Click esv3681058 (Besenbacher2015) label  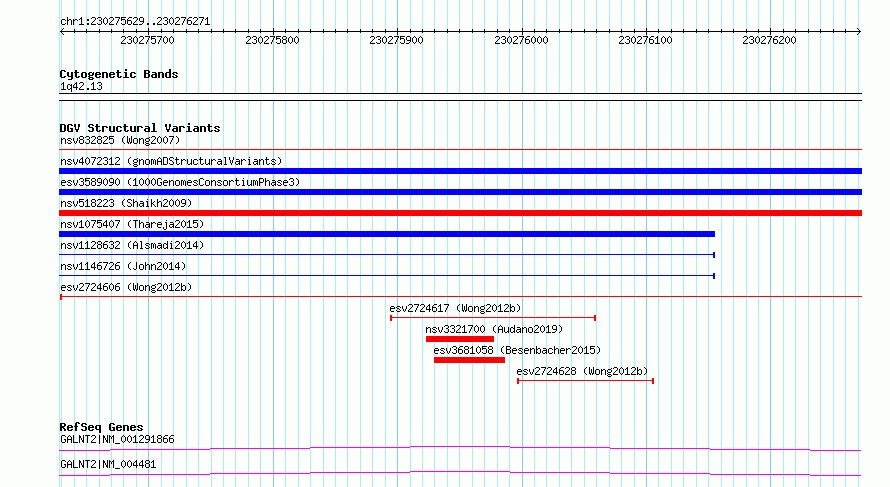pyautogui.click(x=517, y=350)
